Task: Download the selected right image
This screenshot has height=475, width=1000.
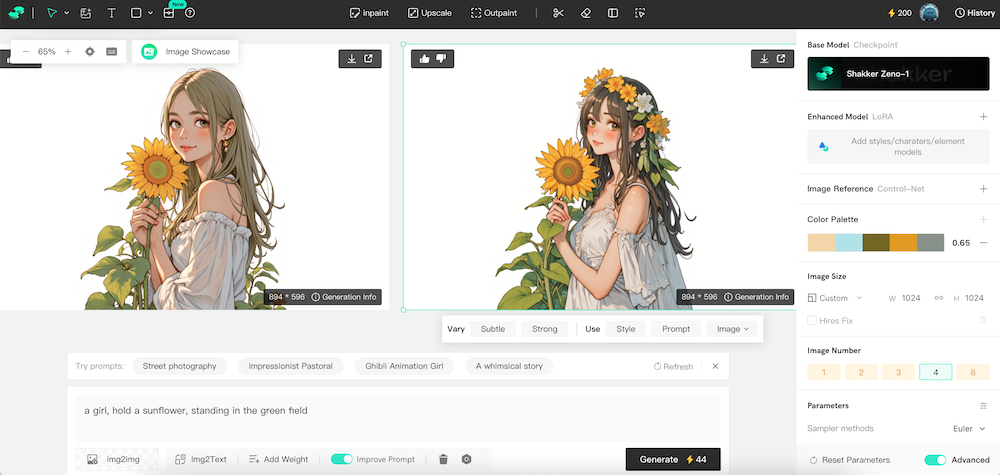Action: tap(764, 59)
